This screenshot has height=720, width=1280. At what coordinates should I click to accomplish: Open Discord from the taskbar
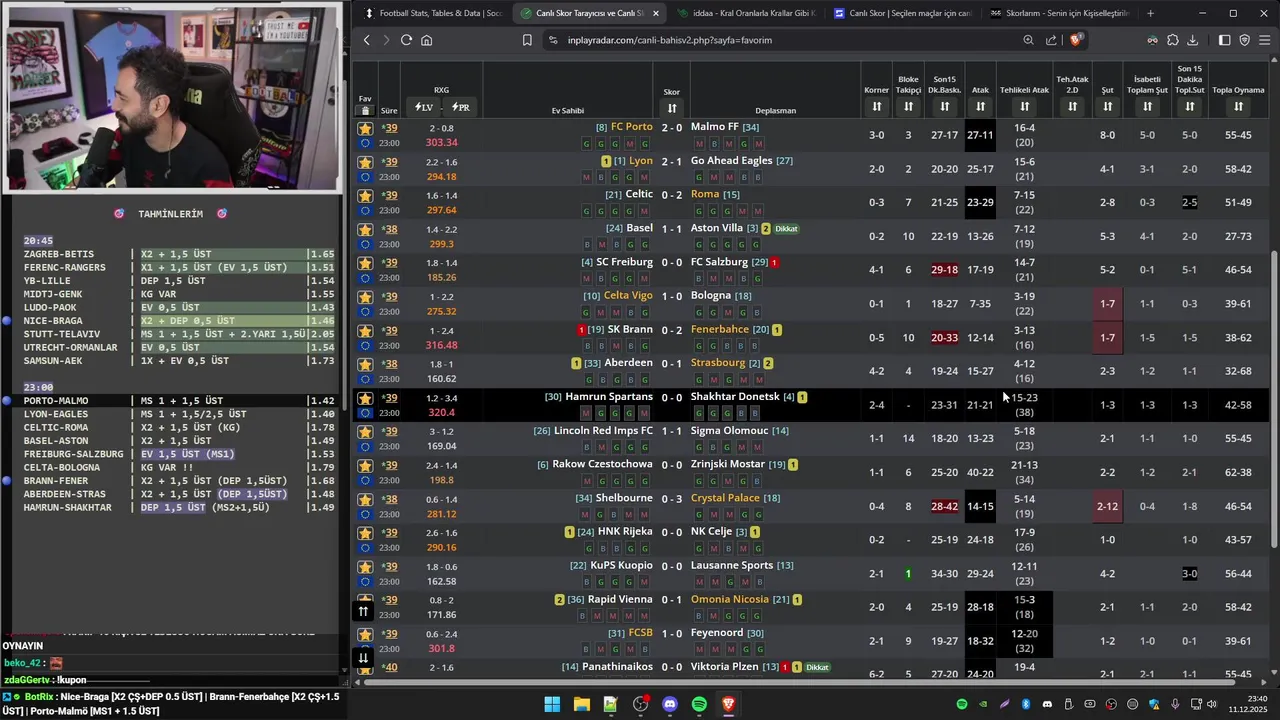point(670,704)
